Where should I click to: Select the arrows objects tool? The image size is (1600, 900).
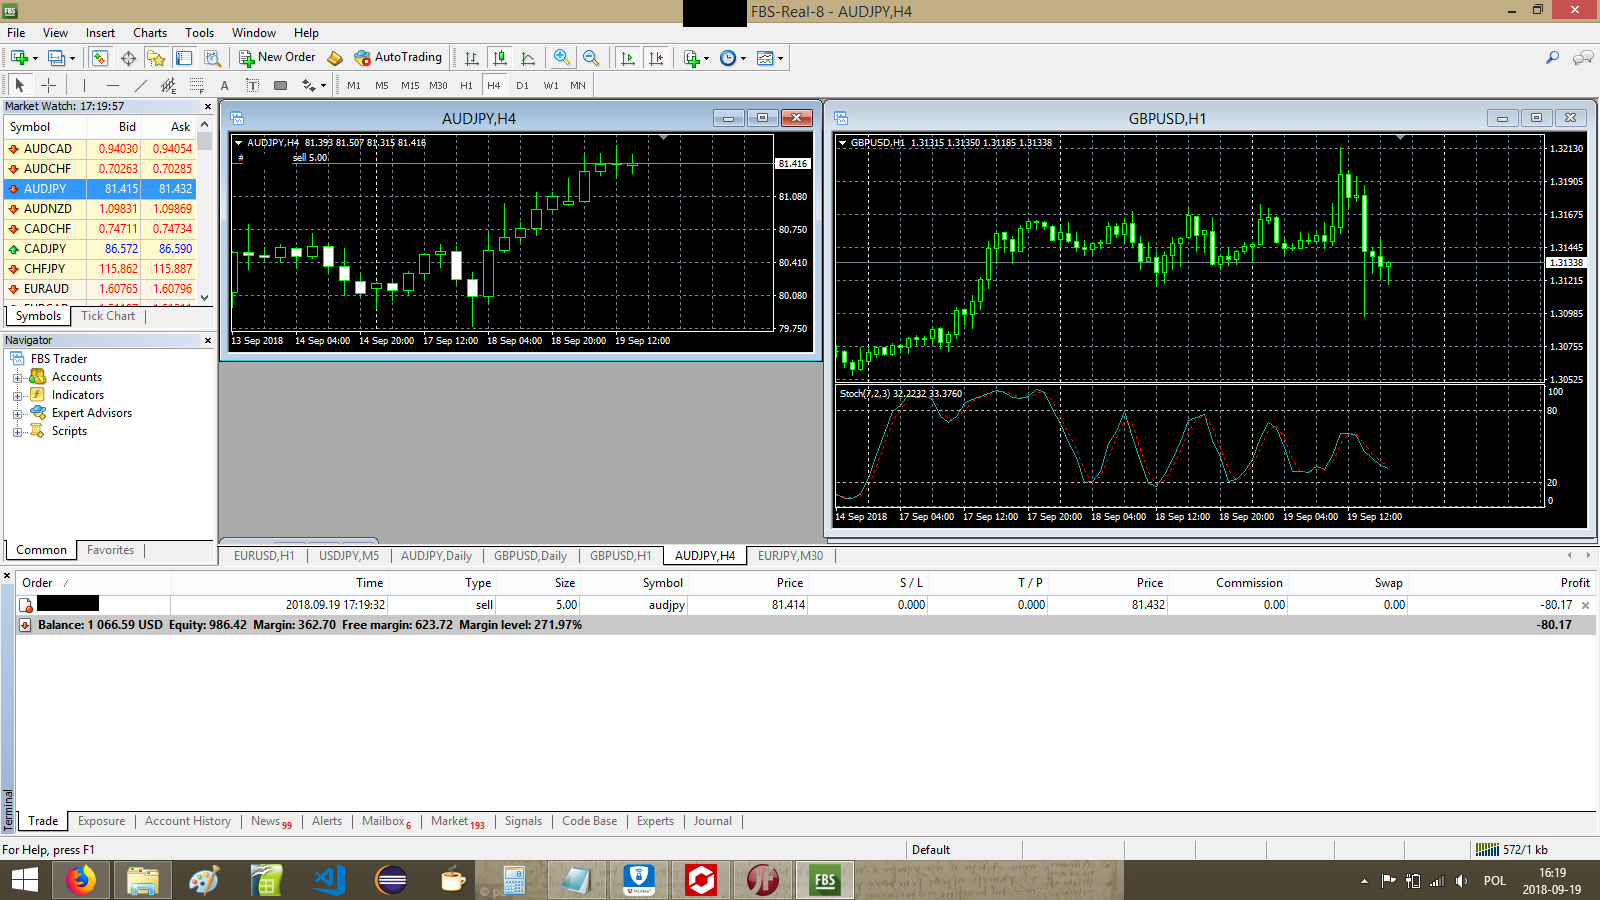(309, 85)
